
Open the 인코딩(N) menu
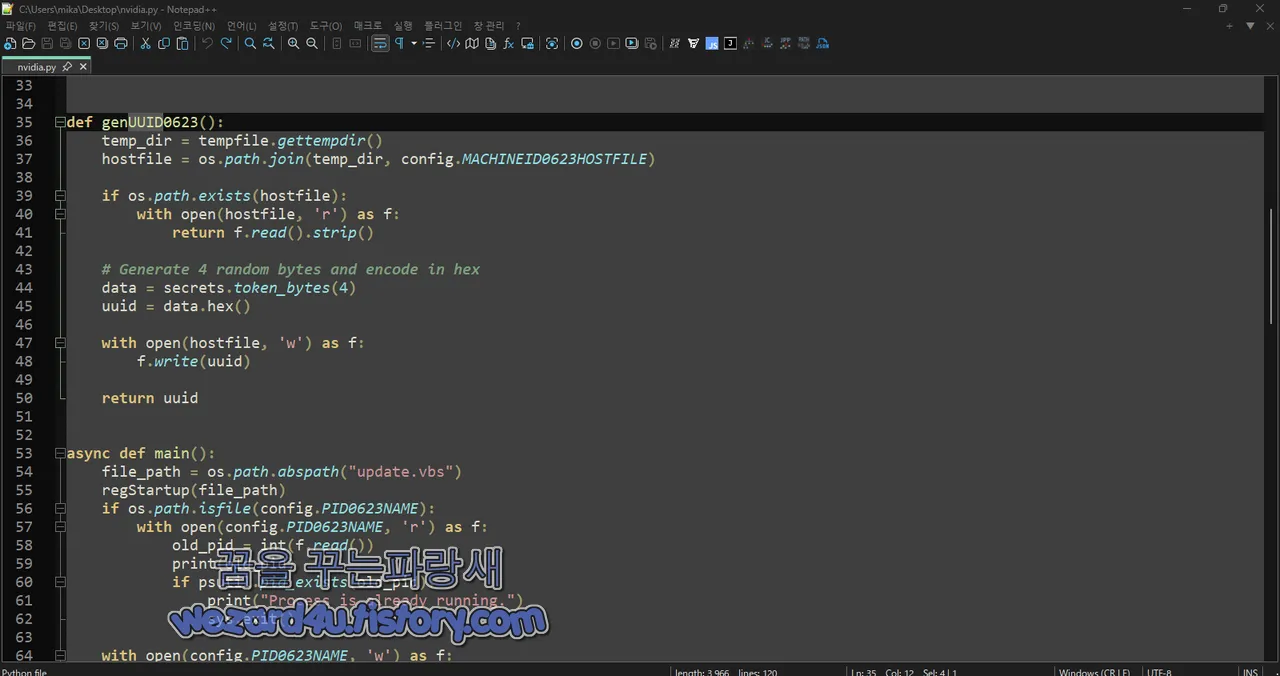[194, 25]
